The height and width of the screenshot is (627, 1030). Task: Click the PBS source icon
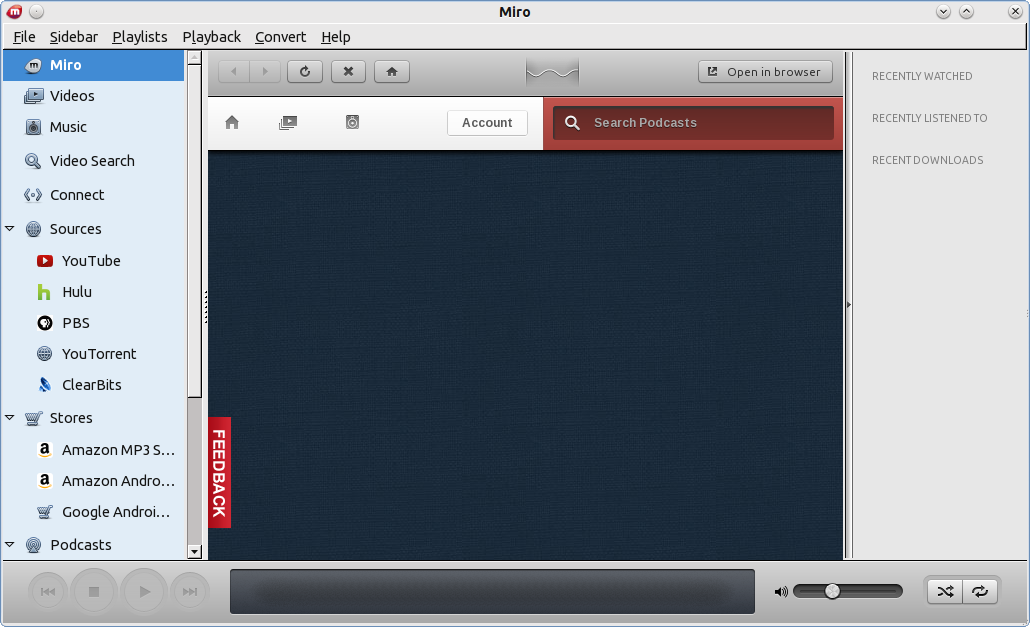[45, 323]
